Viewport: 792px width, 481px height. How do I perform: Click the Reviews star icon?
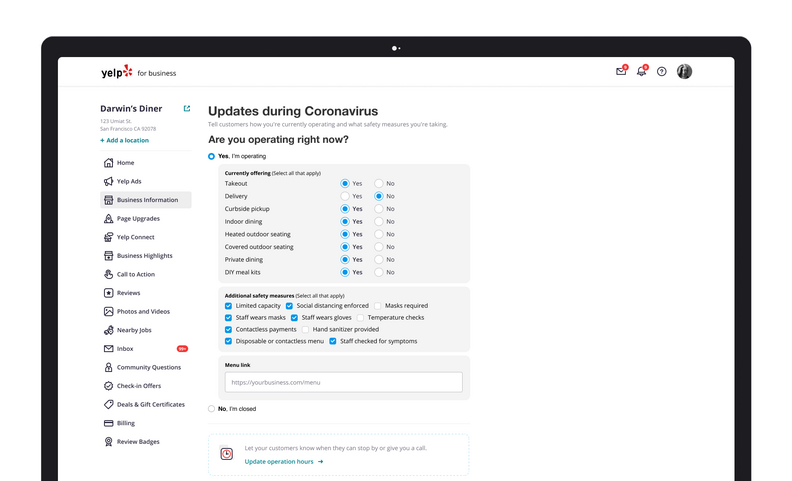pyautogui.click(x=108, y=293)
